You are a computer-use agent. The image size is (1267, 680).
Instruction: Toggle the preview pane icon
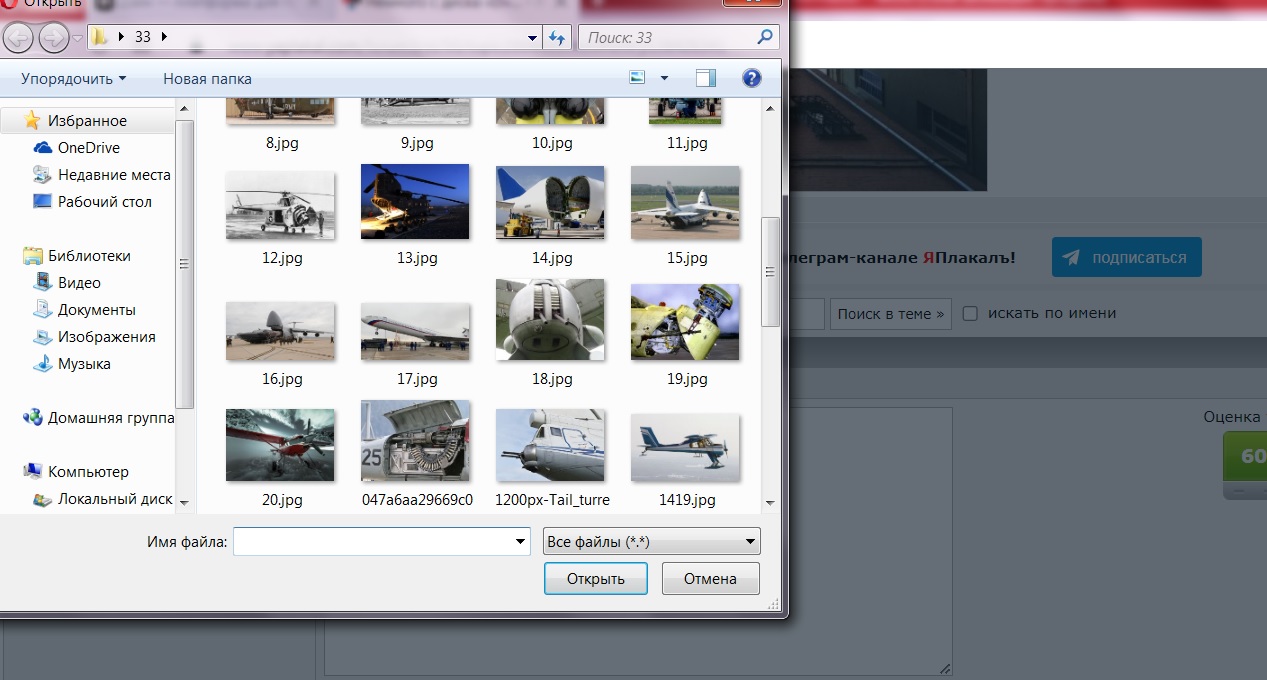706,78
